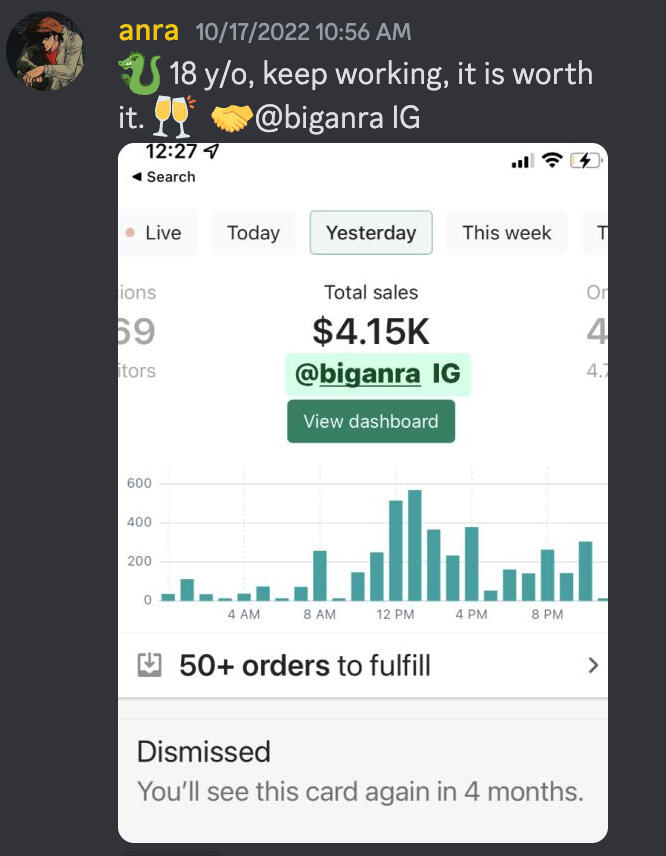Select the Today tab

(253, 233)
